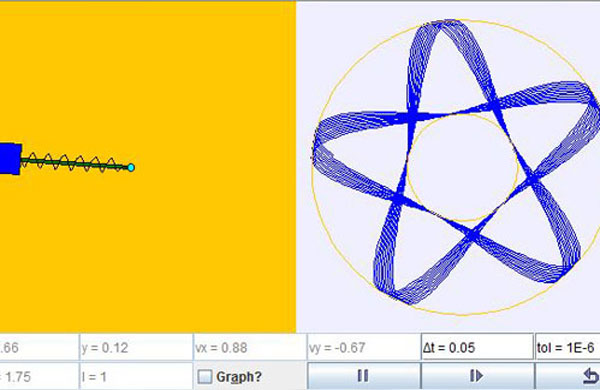600x390 pixels.
Task: Advance the simulation one step
Action: [x=477, y=376]
